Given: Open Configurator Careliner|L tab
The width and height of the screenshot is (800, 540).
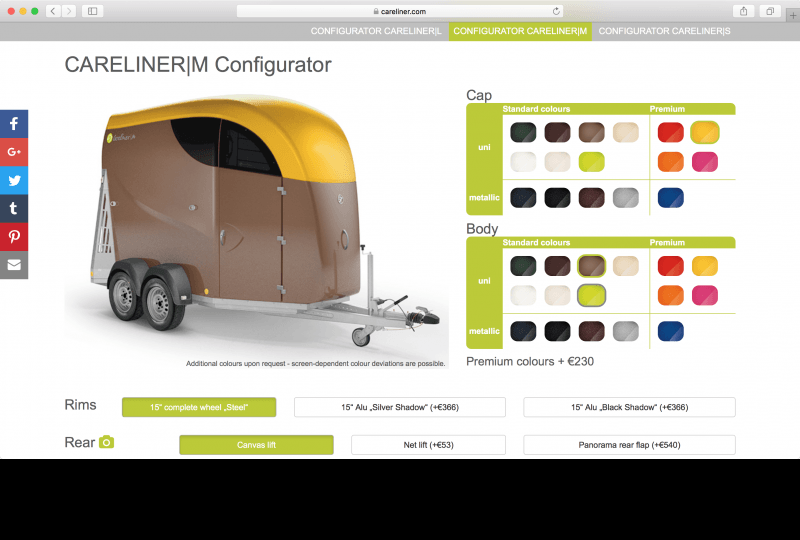Looking at the screenshot, I should (376, 31).
